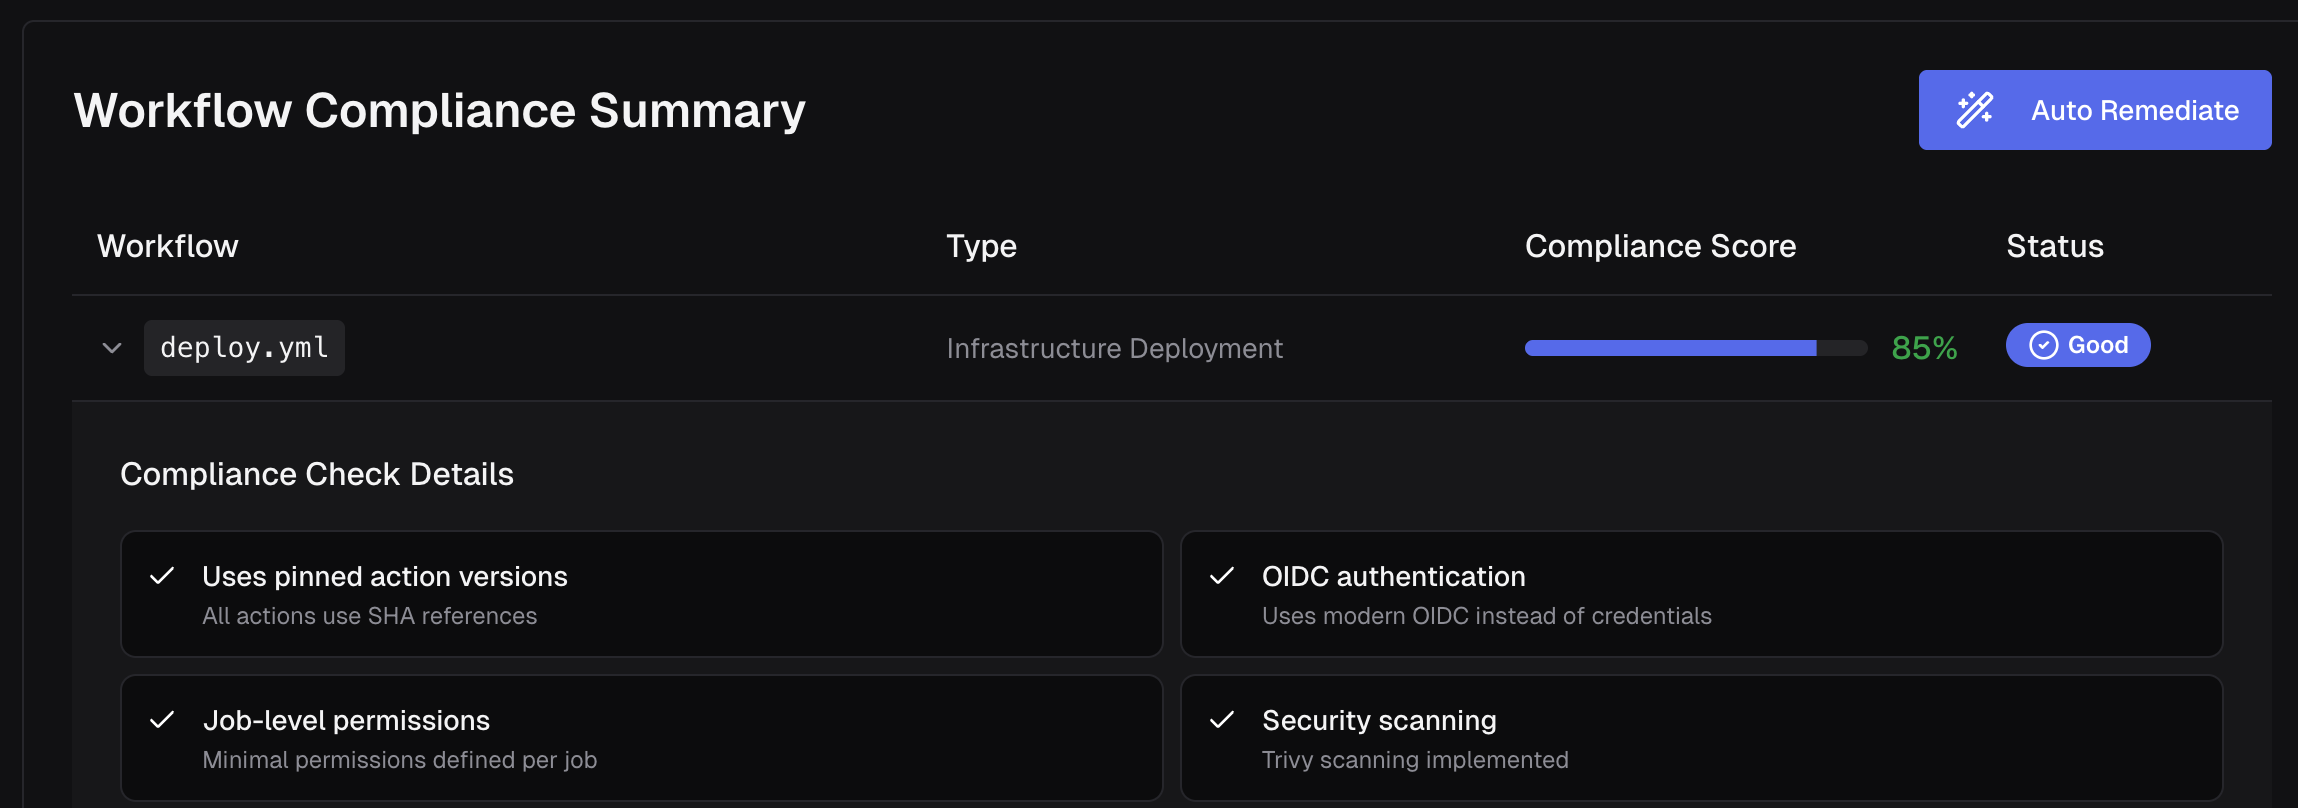The height and width of the screenshot is (808, 2298).
Task: Open the Uses pinned action versions card
Action: (641, 594)
